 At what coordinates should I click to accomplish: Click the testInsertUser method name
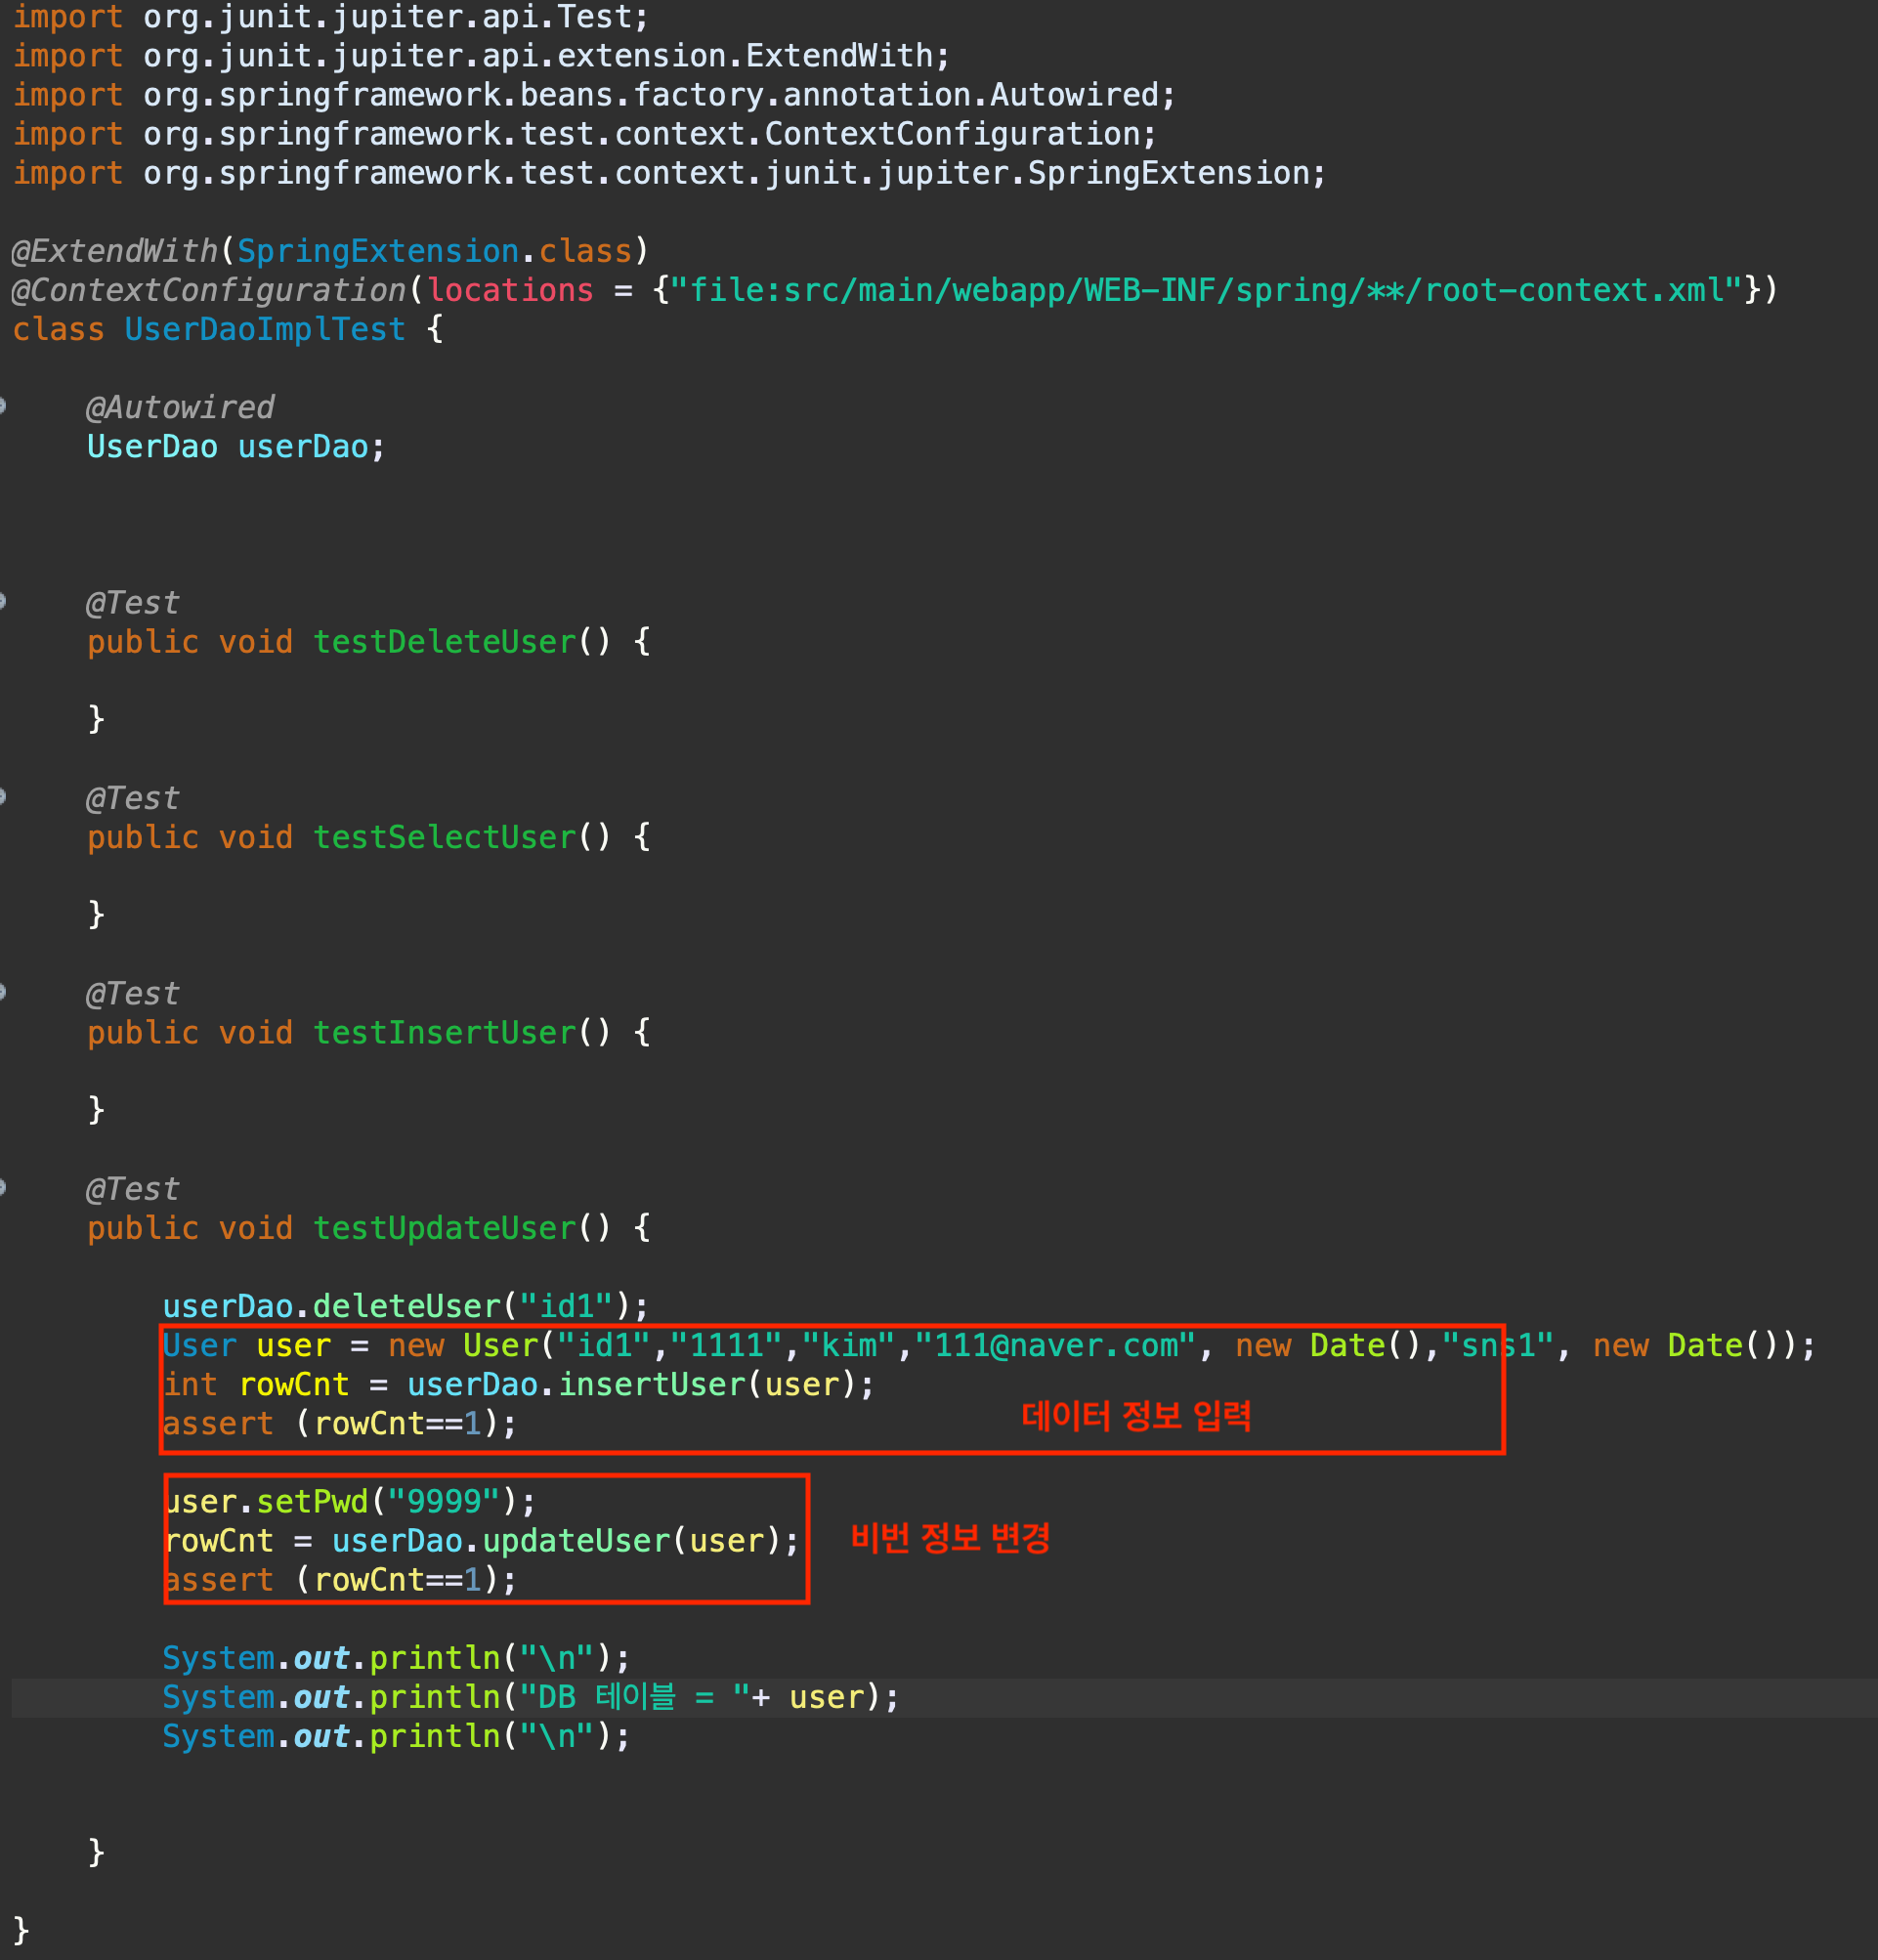[x=445, y=1032]
